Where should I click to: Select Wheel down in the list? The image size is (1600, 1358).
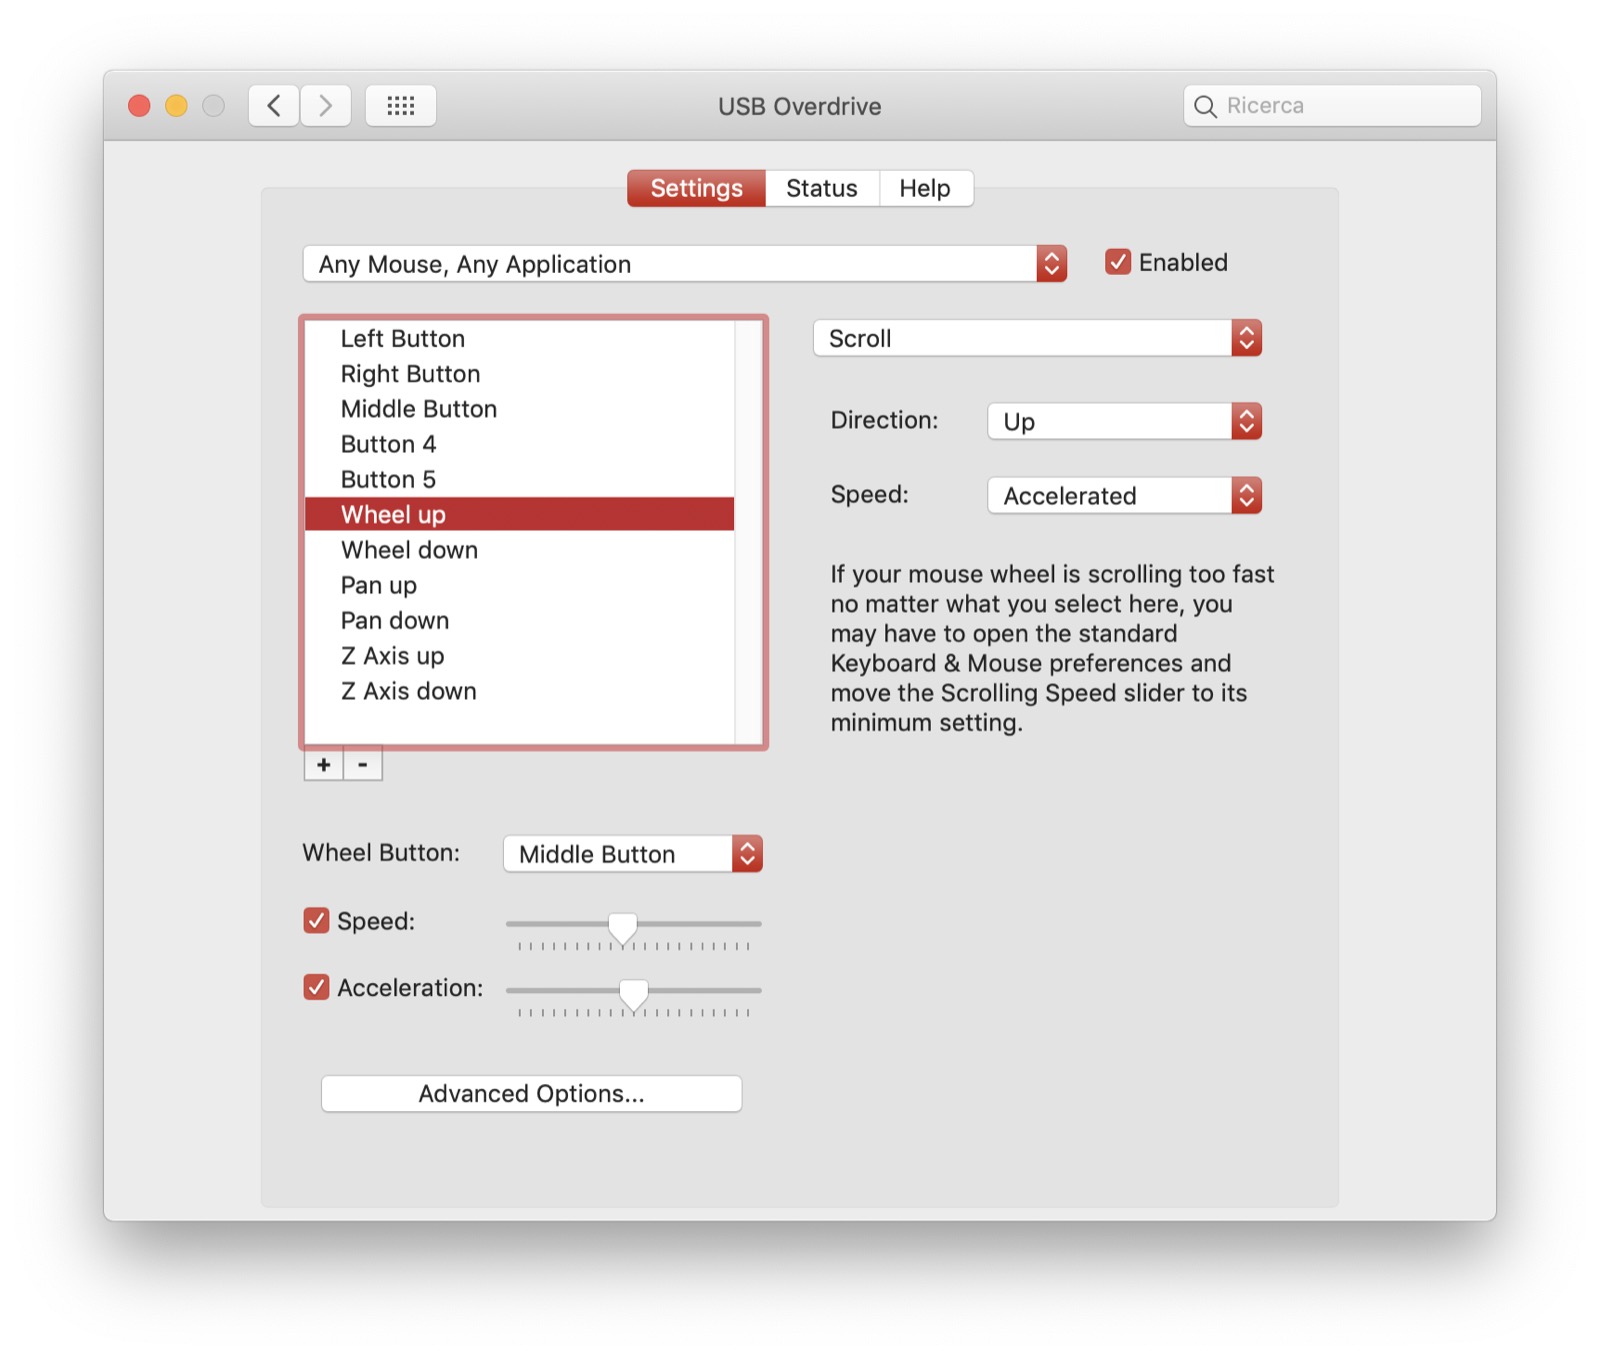click(519, 550)
